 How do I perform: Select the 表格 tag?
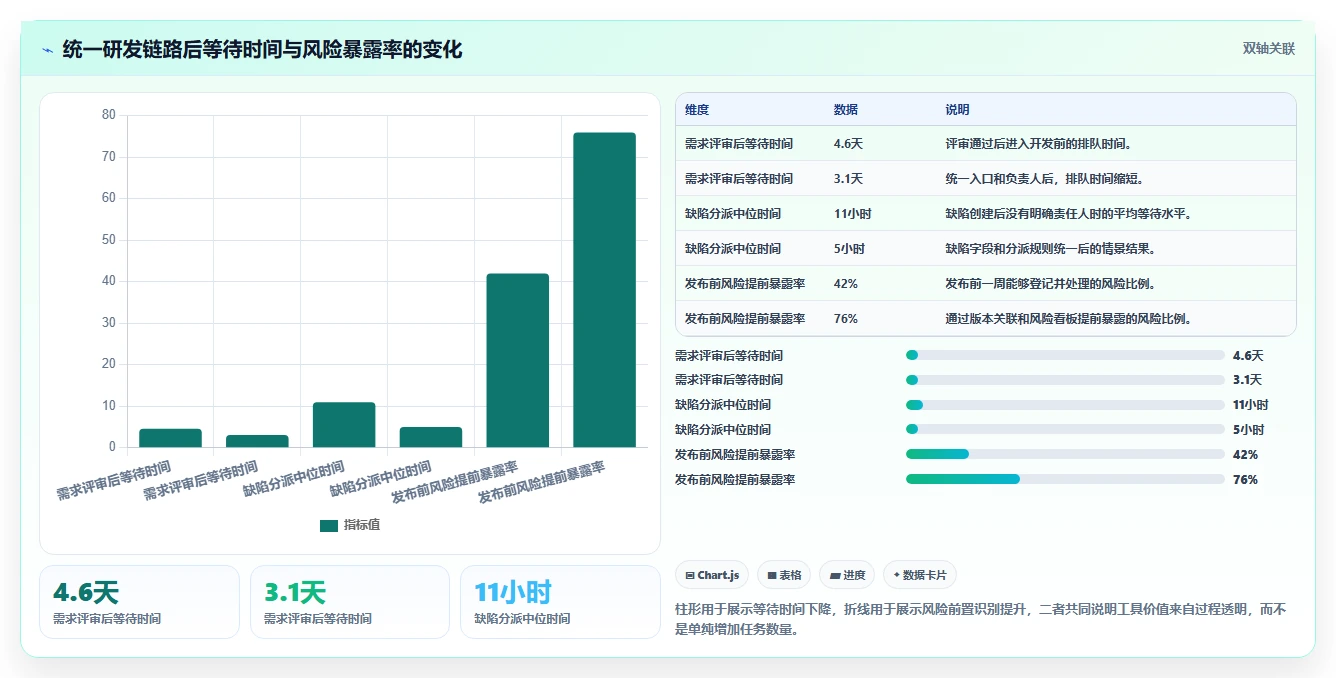click(784, 575)
